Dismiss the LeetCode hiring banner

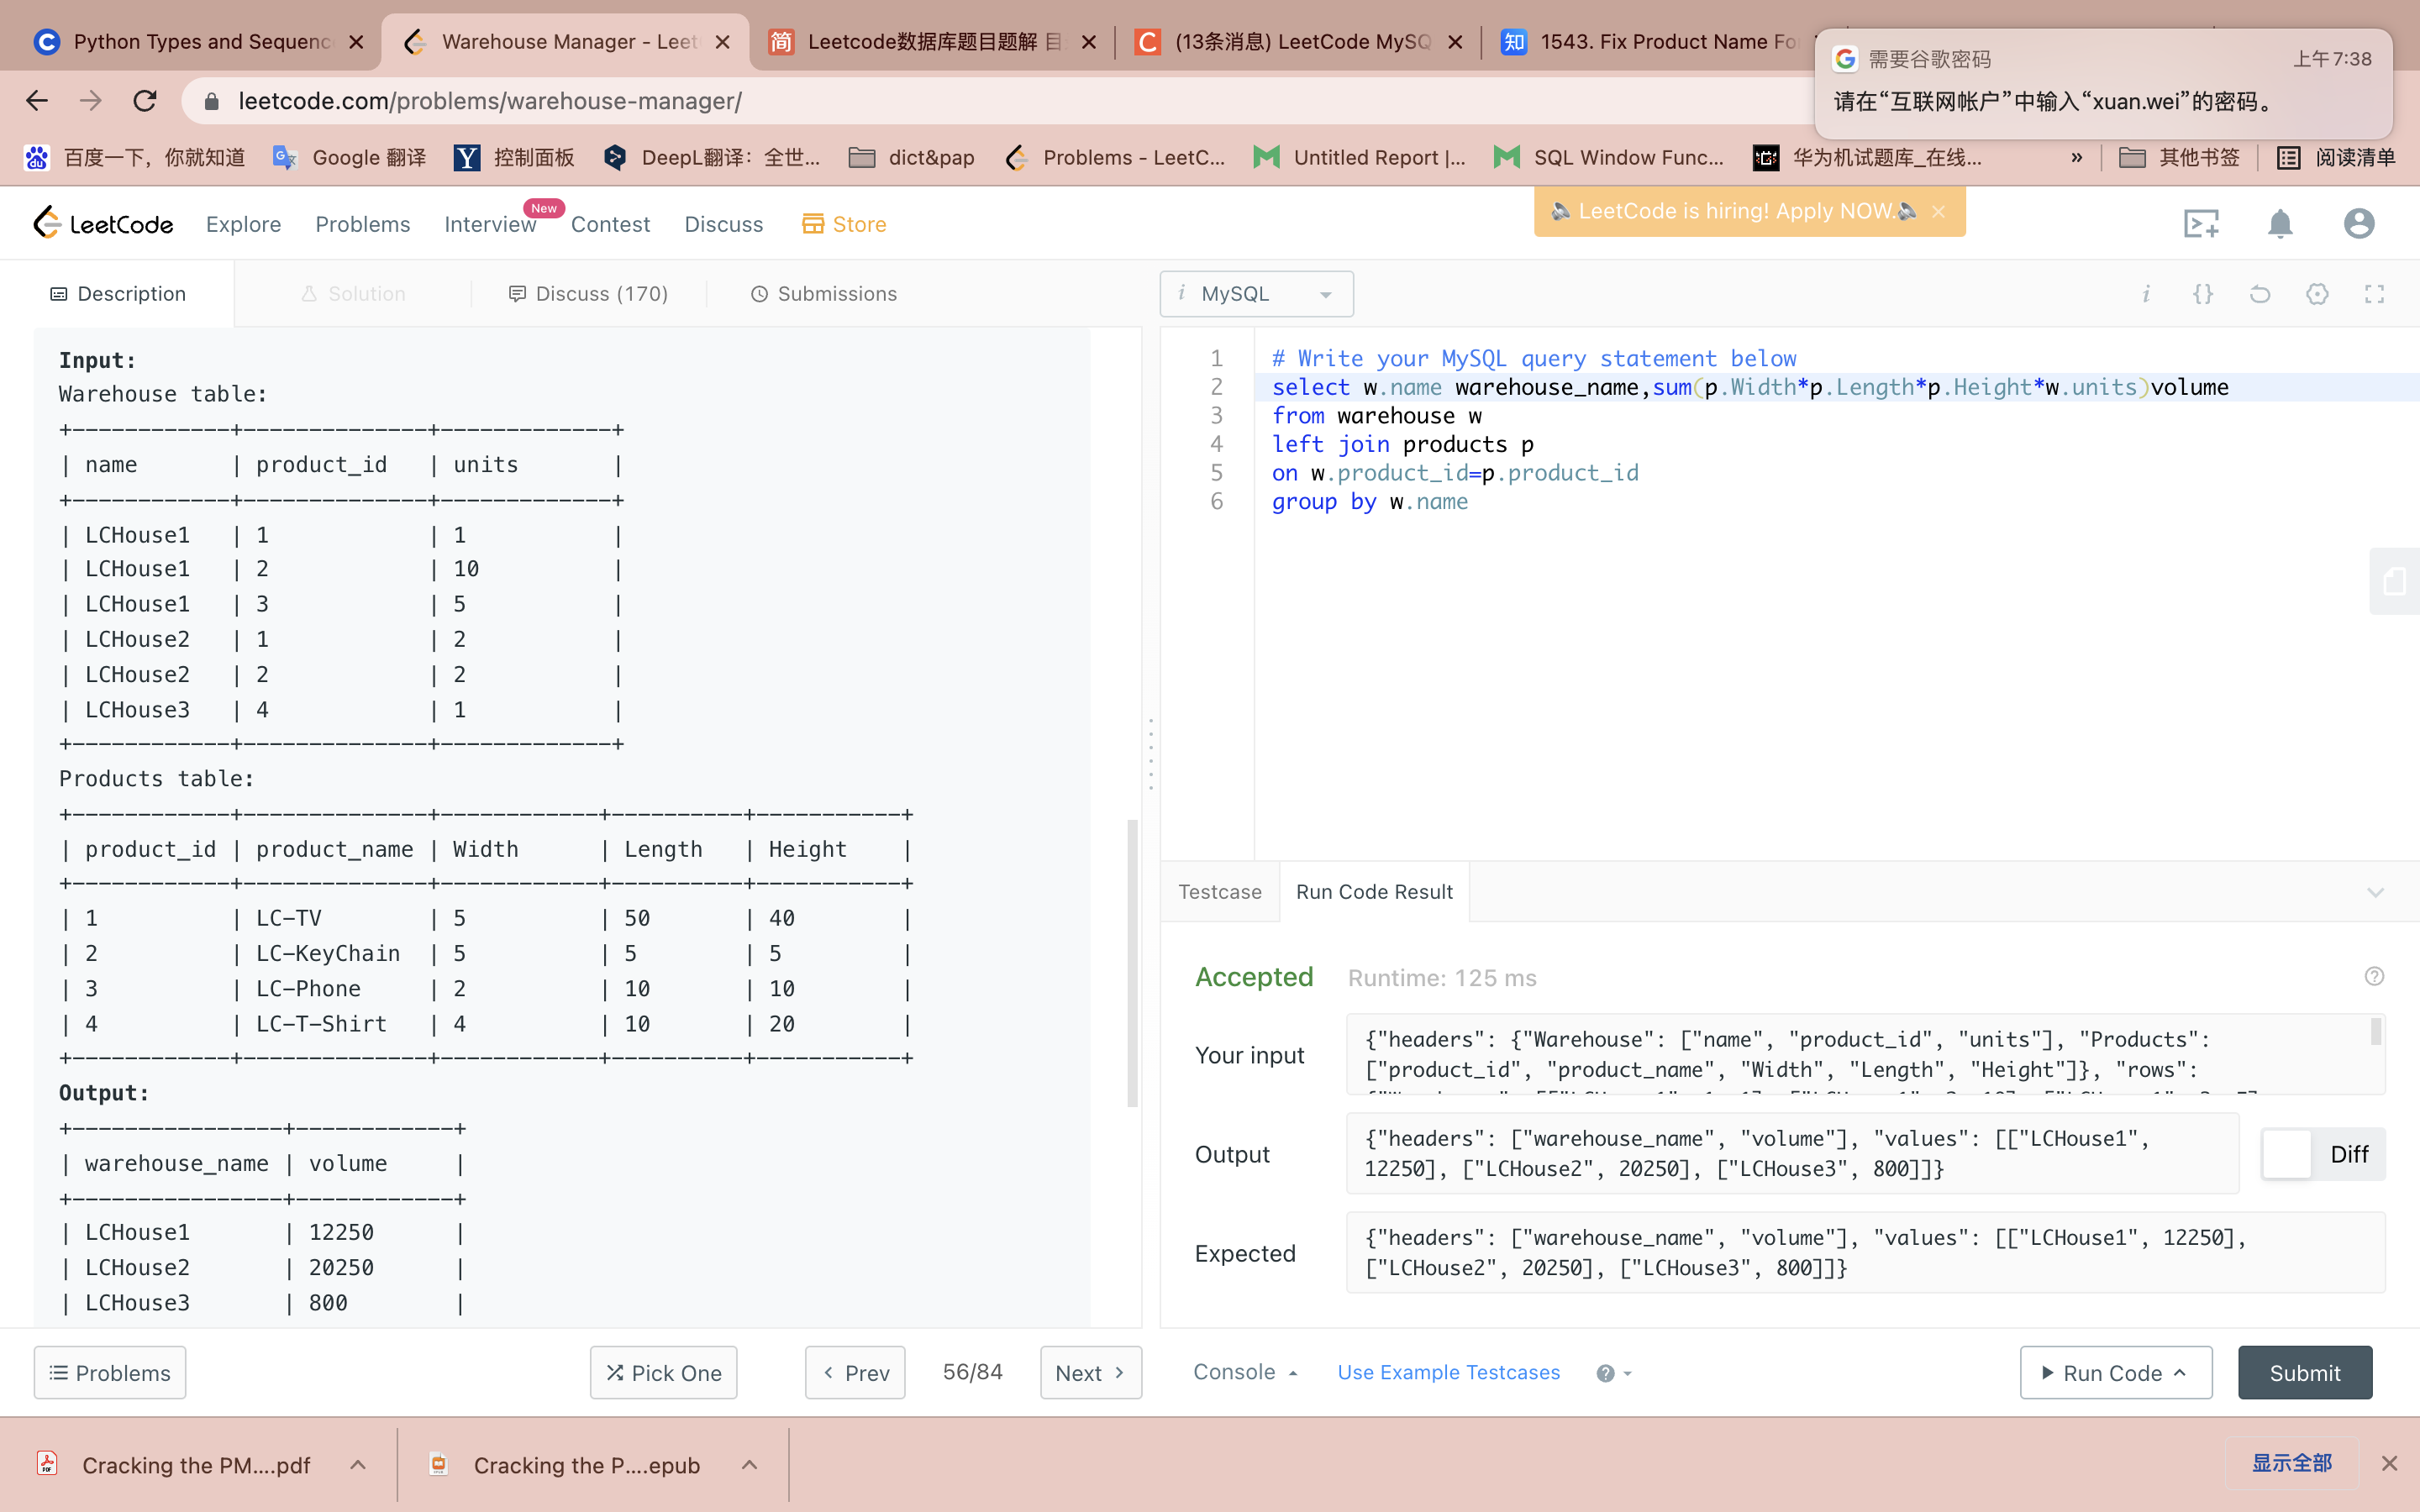[x=1938, y=211]
